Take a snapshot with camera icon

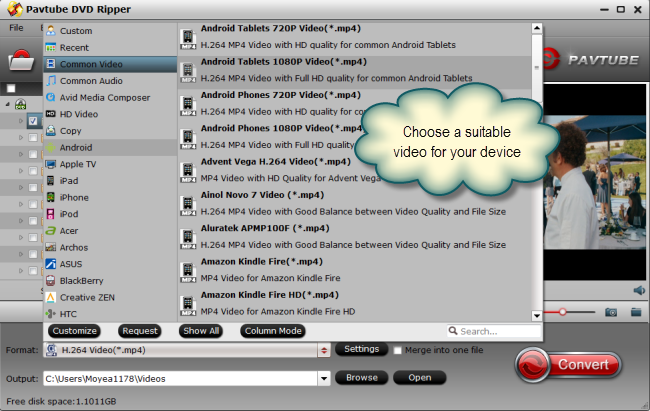611,312
